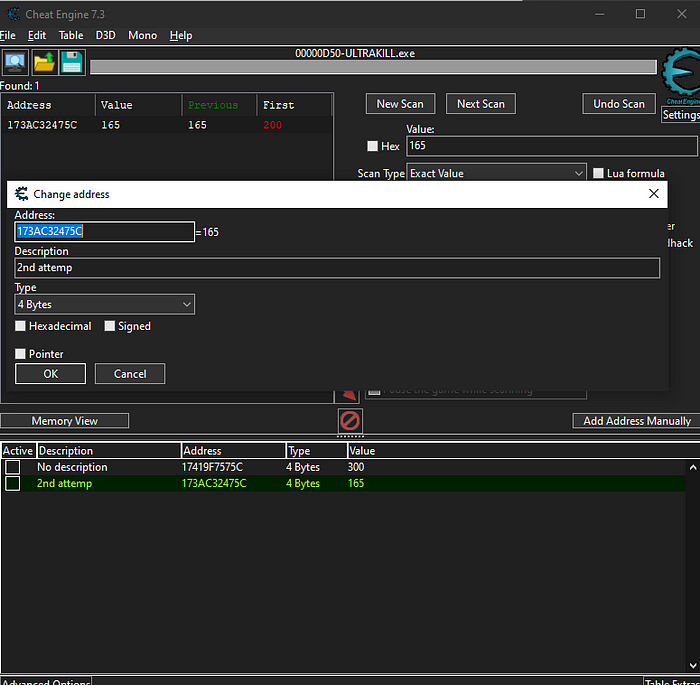Click the red First value 200
The image size is (700, 685).
click(x=272, y=125)
